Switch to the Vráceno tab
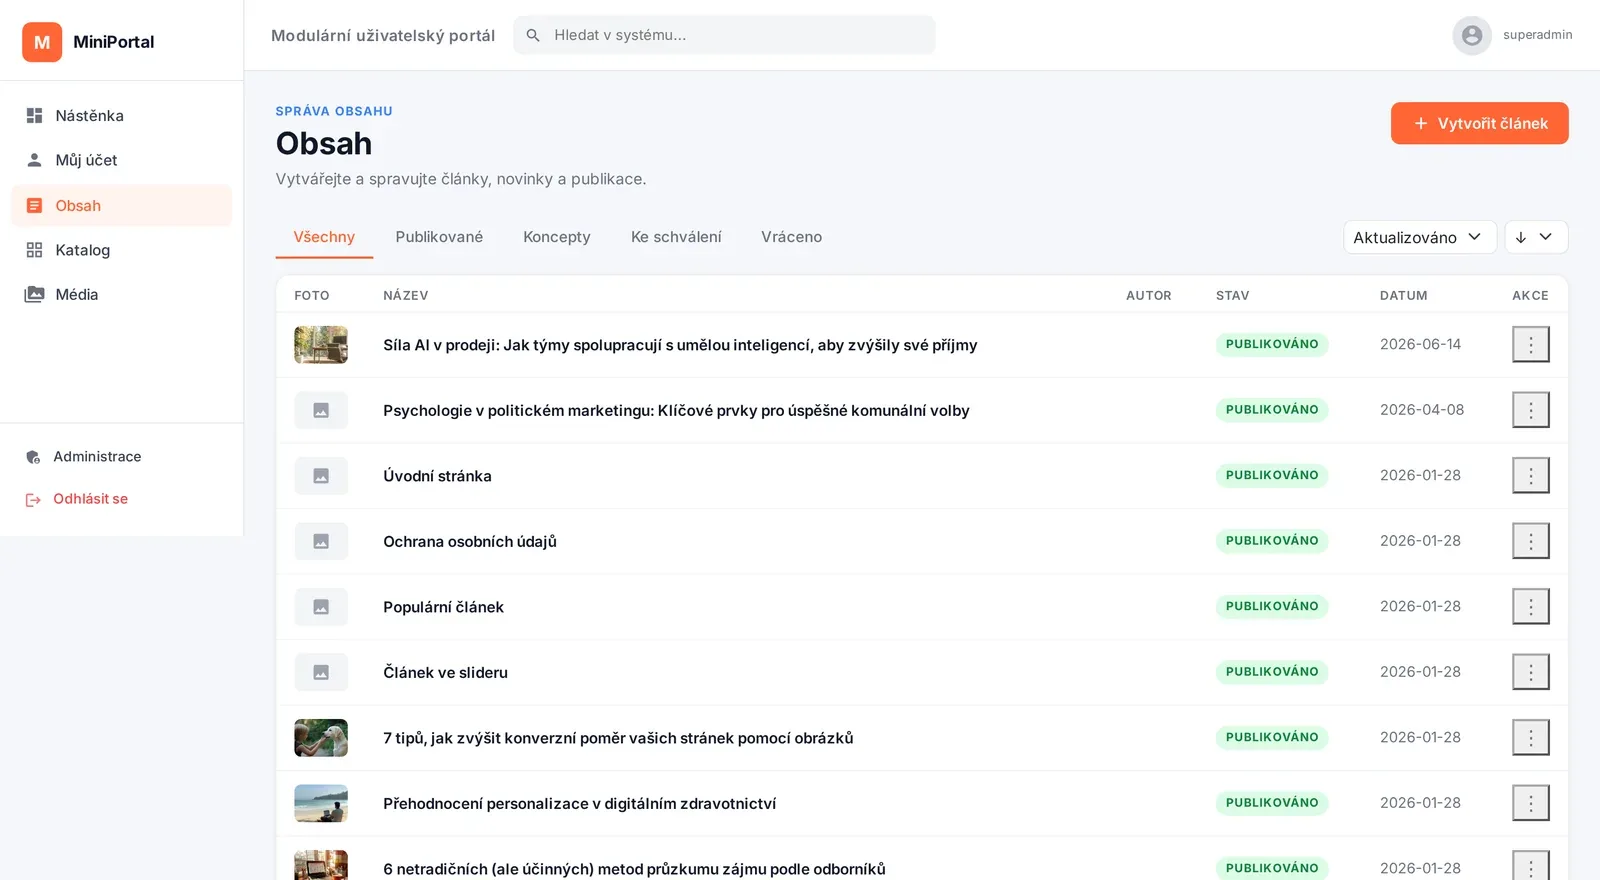 (x=791, y=237)
